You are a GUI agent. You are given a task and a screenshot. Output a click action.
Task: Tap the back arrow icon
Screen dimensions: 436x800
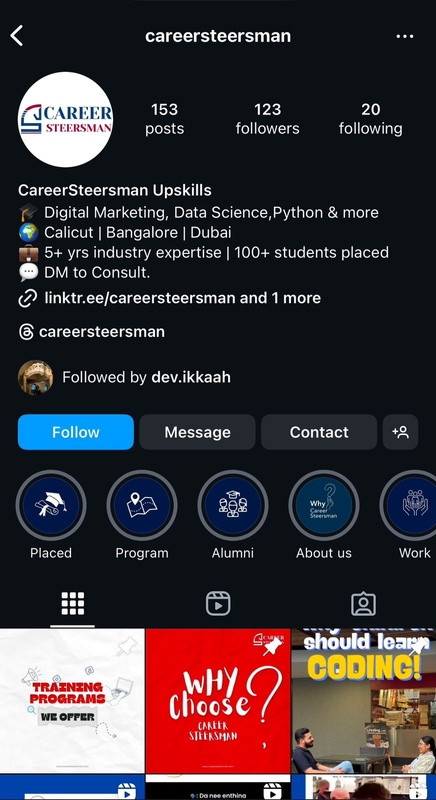(x=17, y=36)
